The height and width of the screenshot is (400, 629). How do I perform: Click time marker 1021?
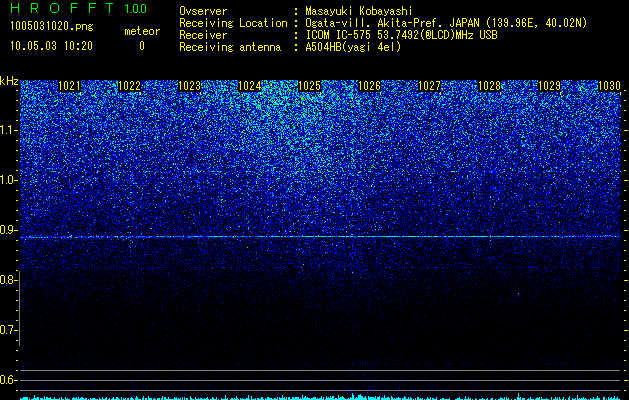tap(69, 86)
